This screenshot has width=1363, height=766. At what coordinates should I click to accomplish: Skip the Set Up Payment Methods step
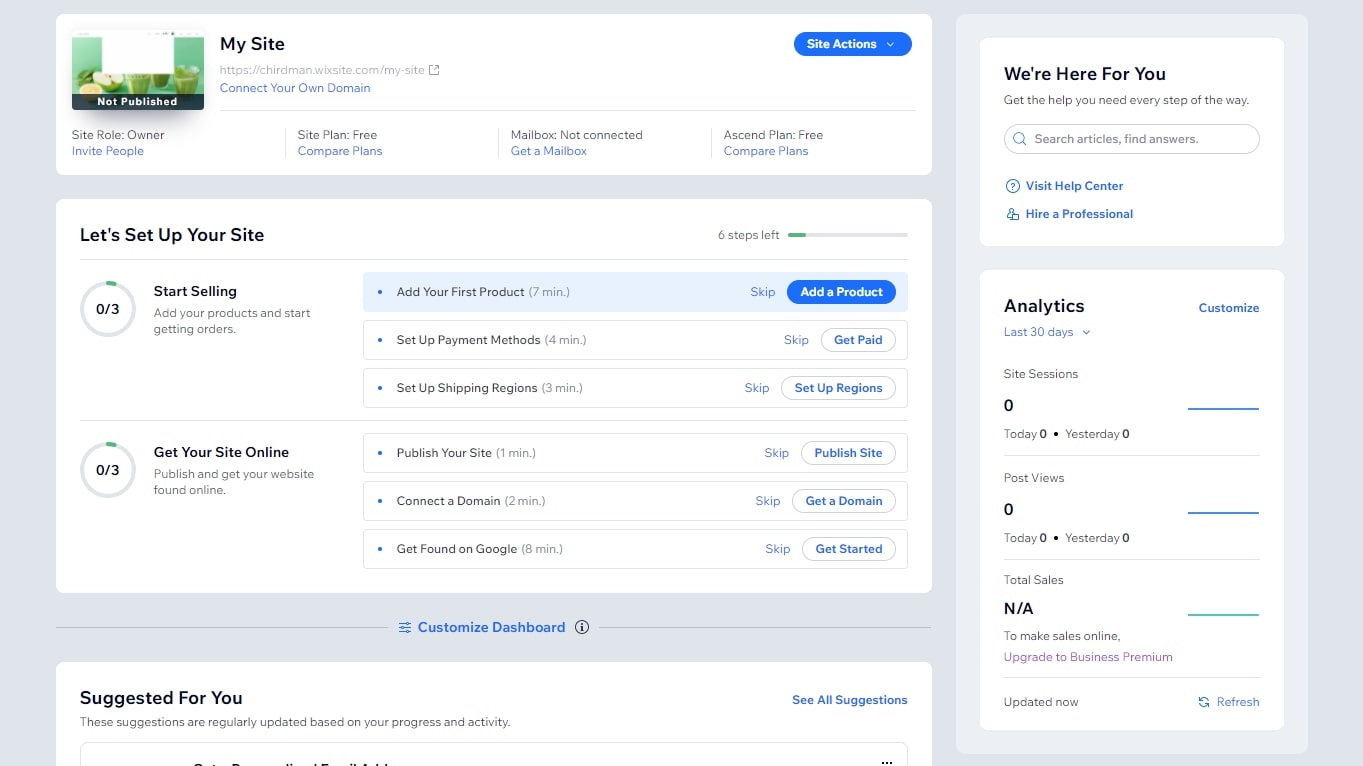796,340
